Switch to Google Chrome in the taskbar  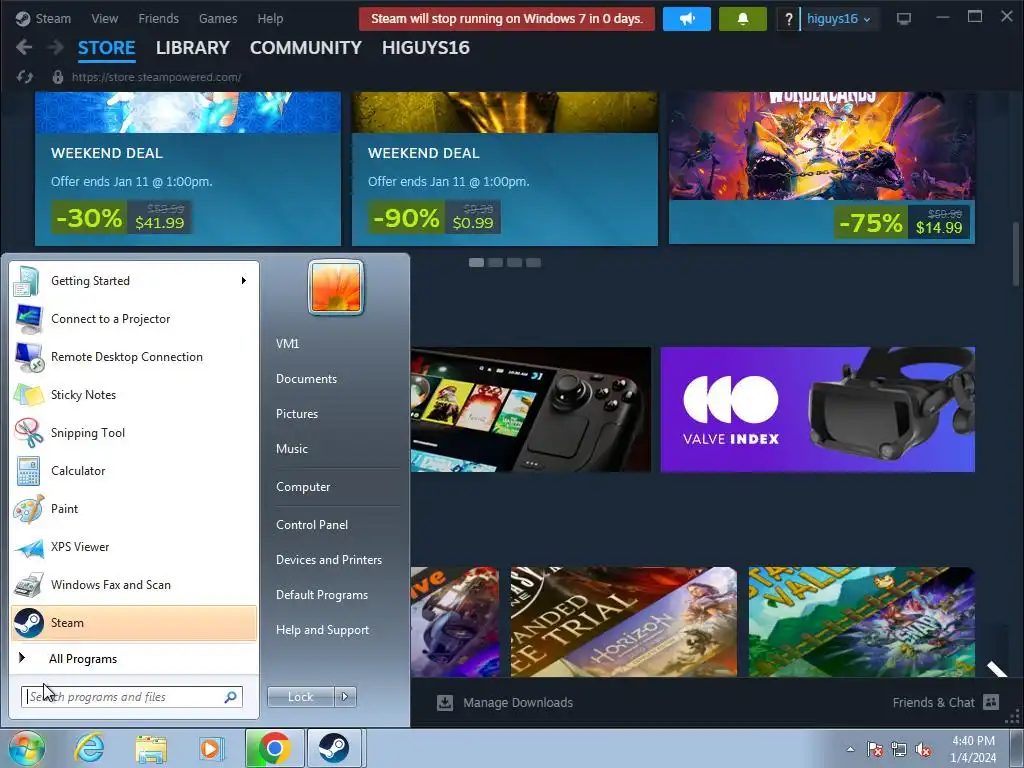tap(274, 748)
